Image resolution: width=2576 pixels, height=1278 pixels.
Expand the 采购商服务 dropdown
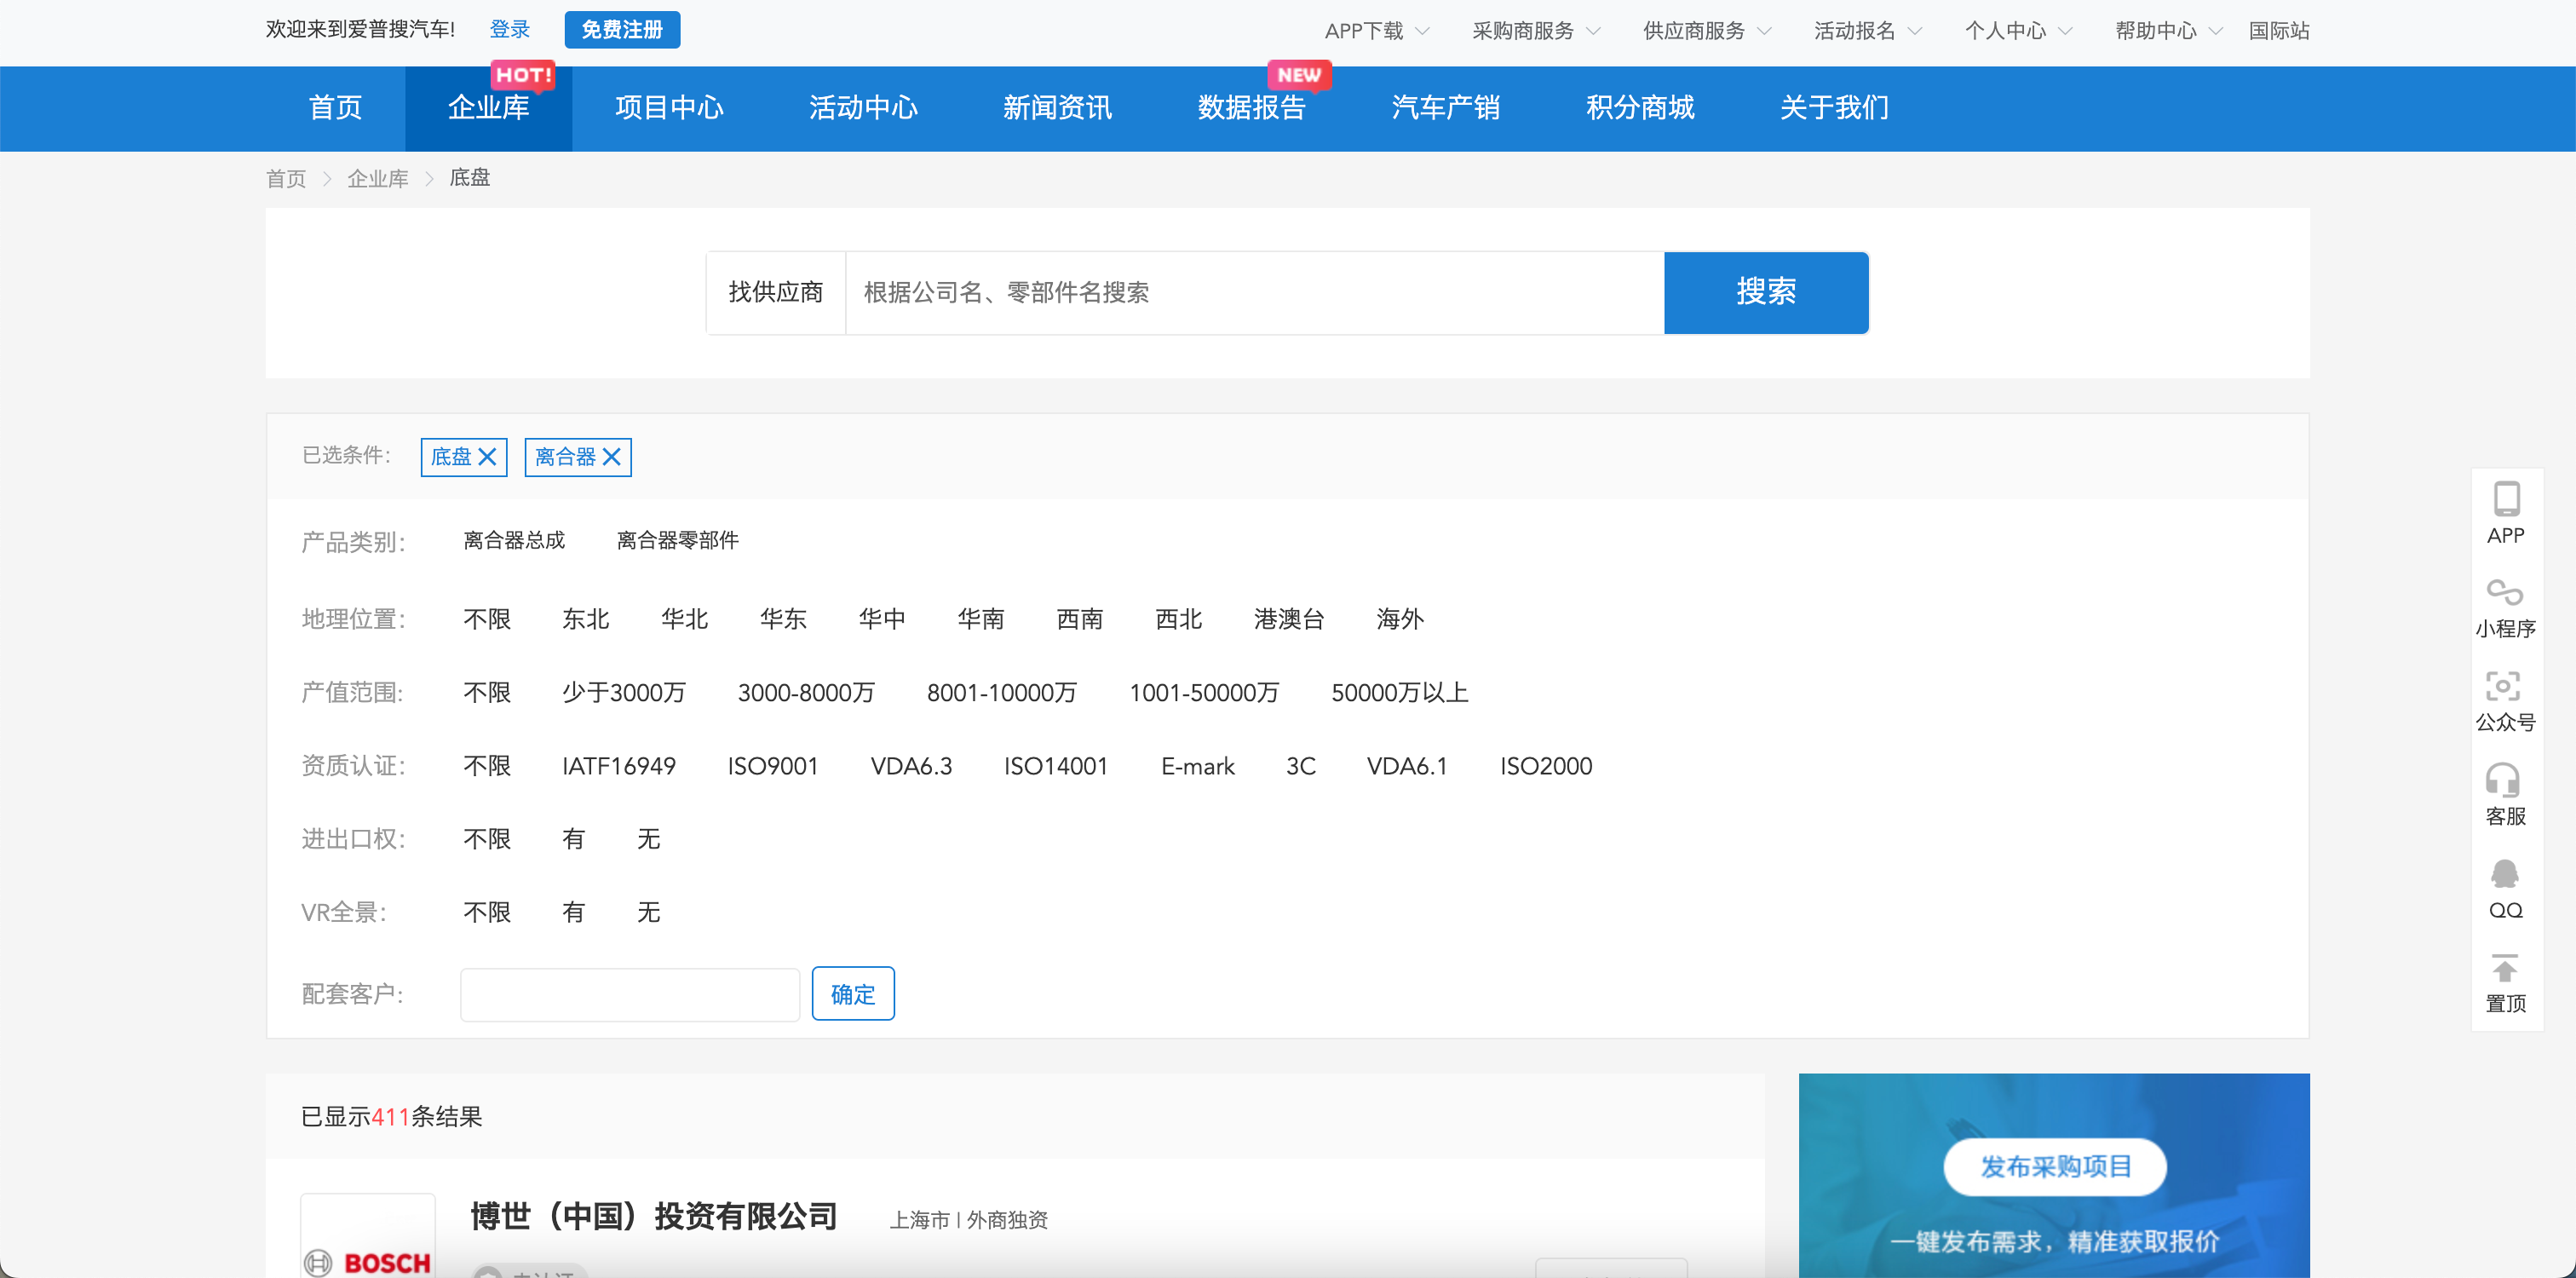click(1536, 31)
